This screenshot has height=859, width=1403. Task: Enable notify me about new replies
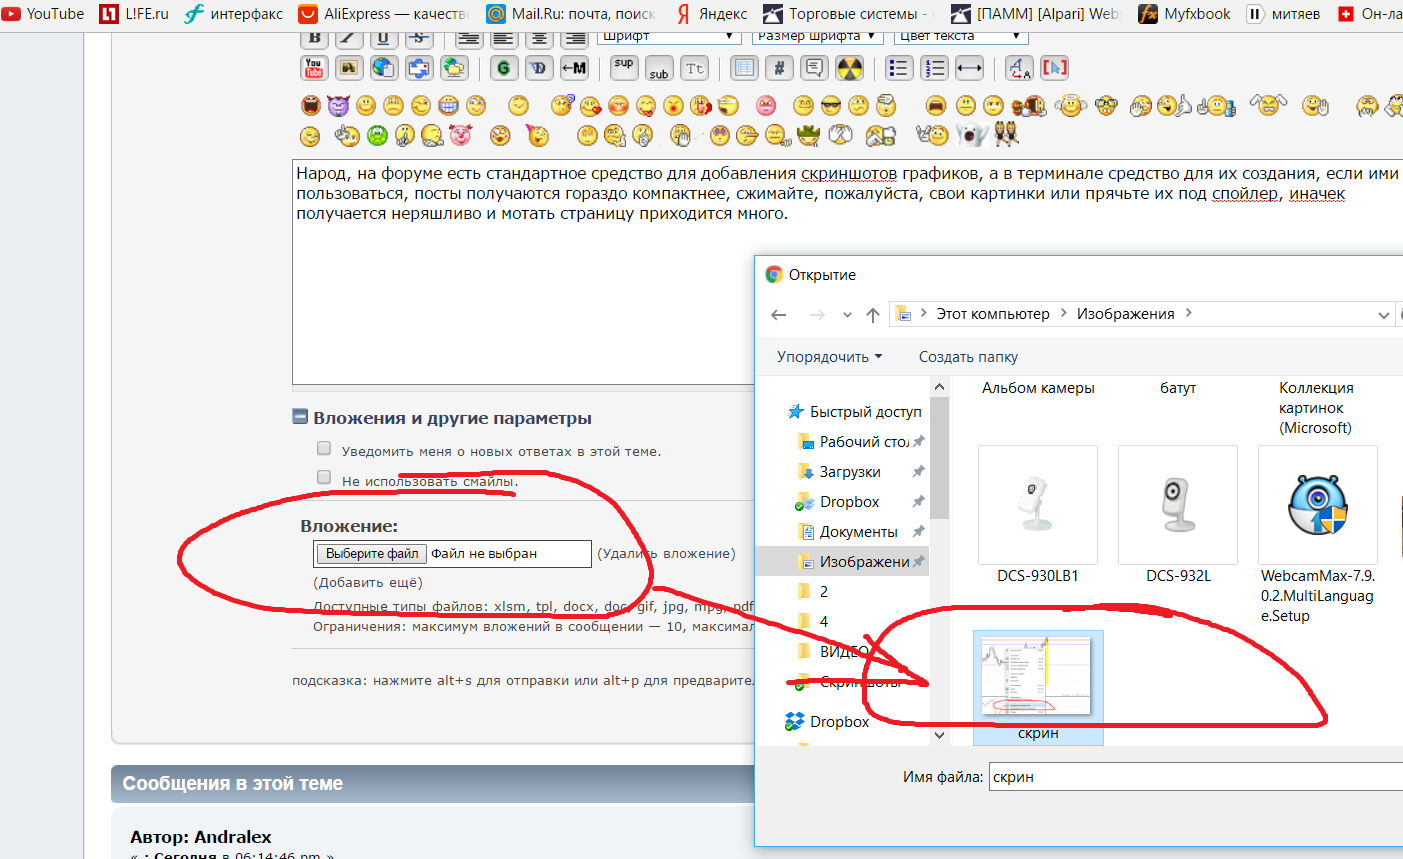324,448
